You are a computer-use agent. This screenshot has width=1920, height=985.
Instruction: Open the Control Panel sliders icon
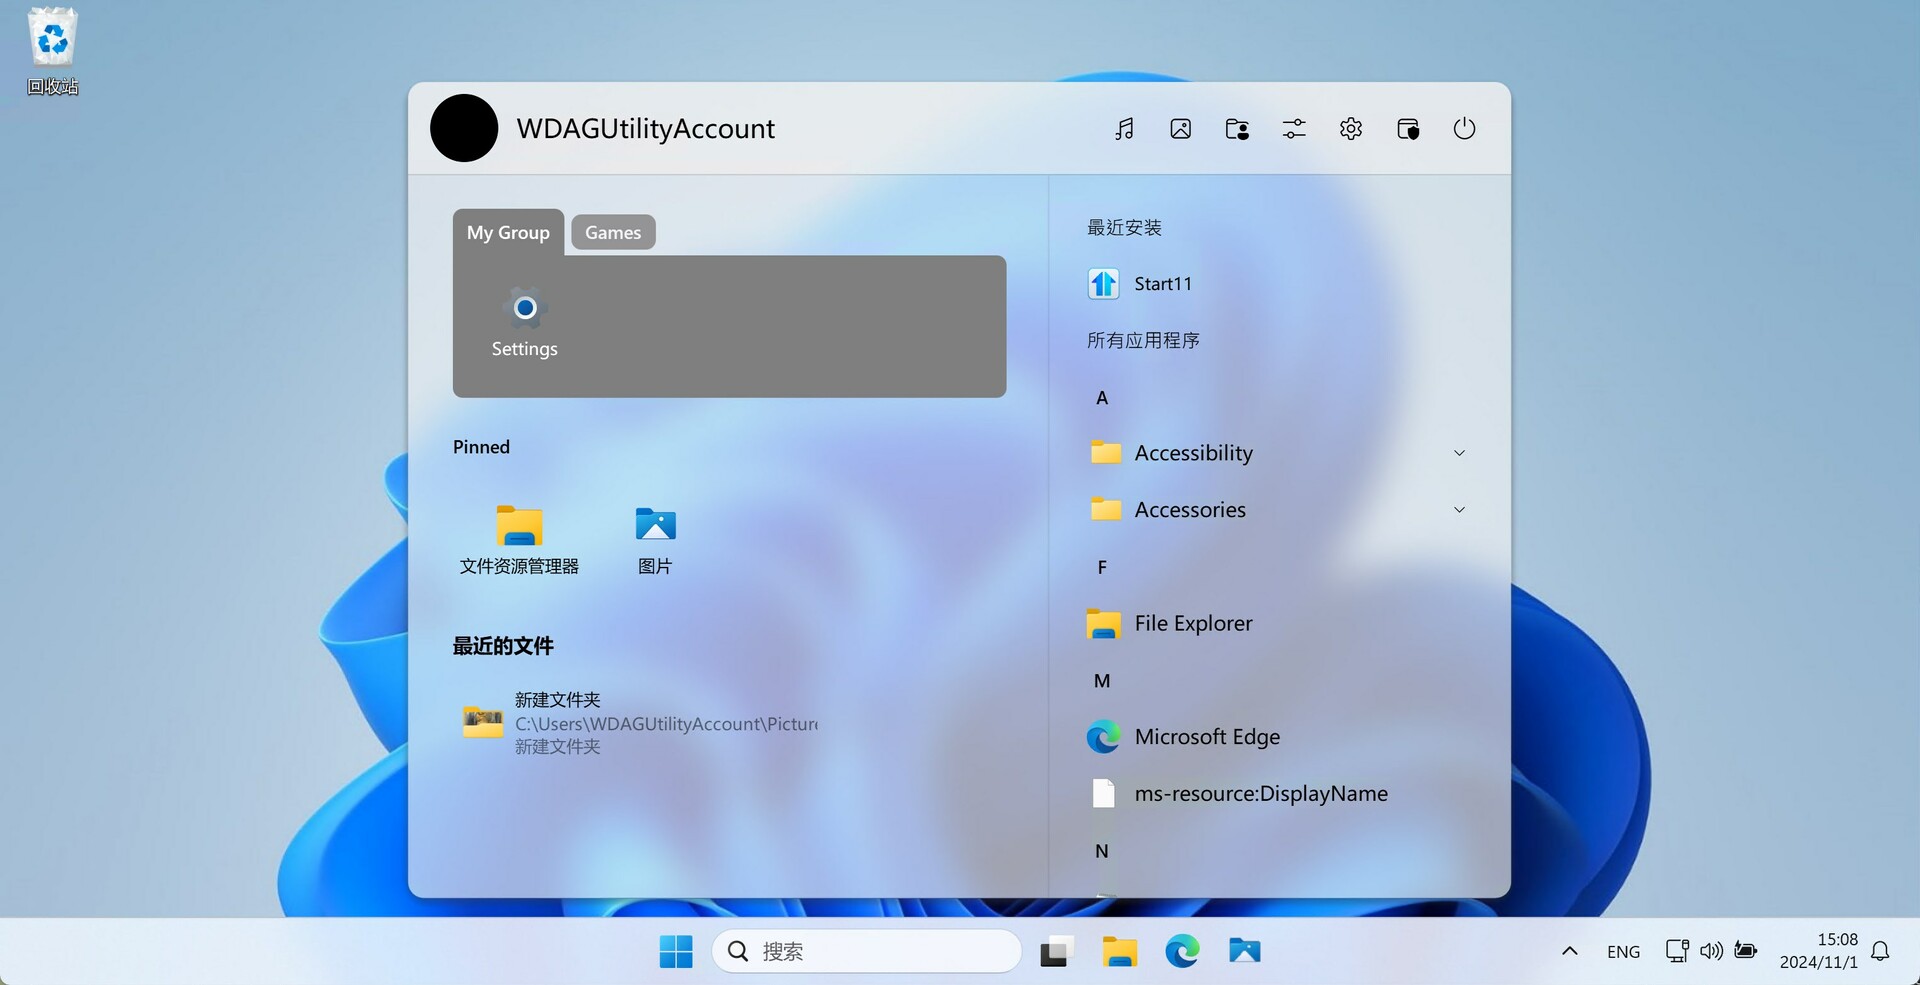coord(1294,129)
